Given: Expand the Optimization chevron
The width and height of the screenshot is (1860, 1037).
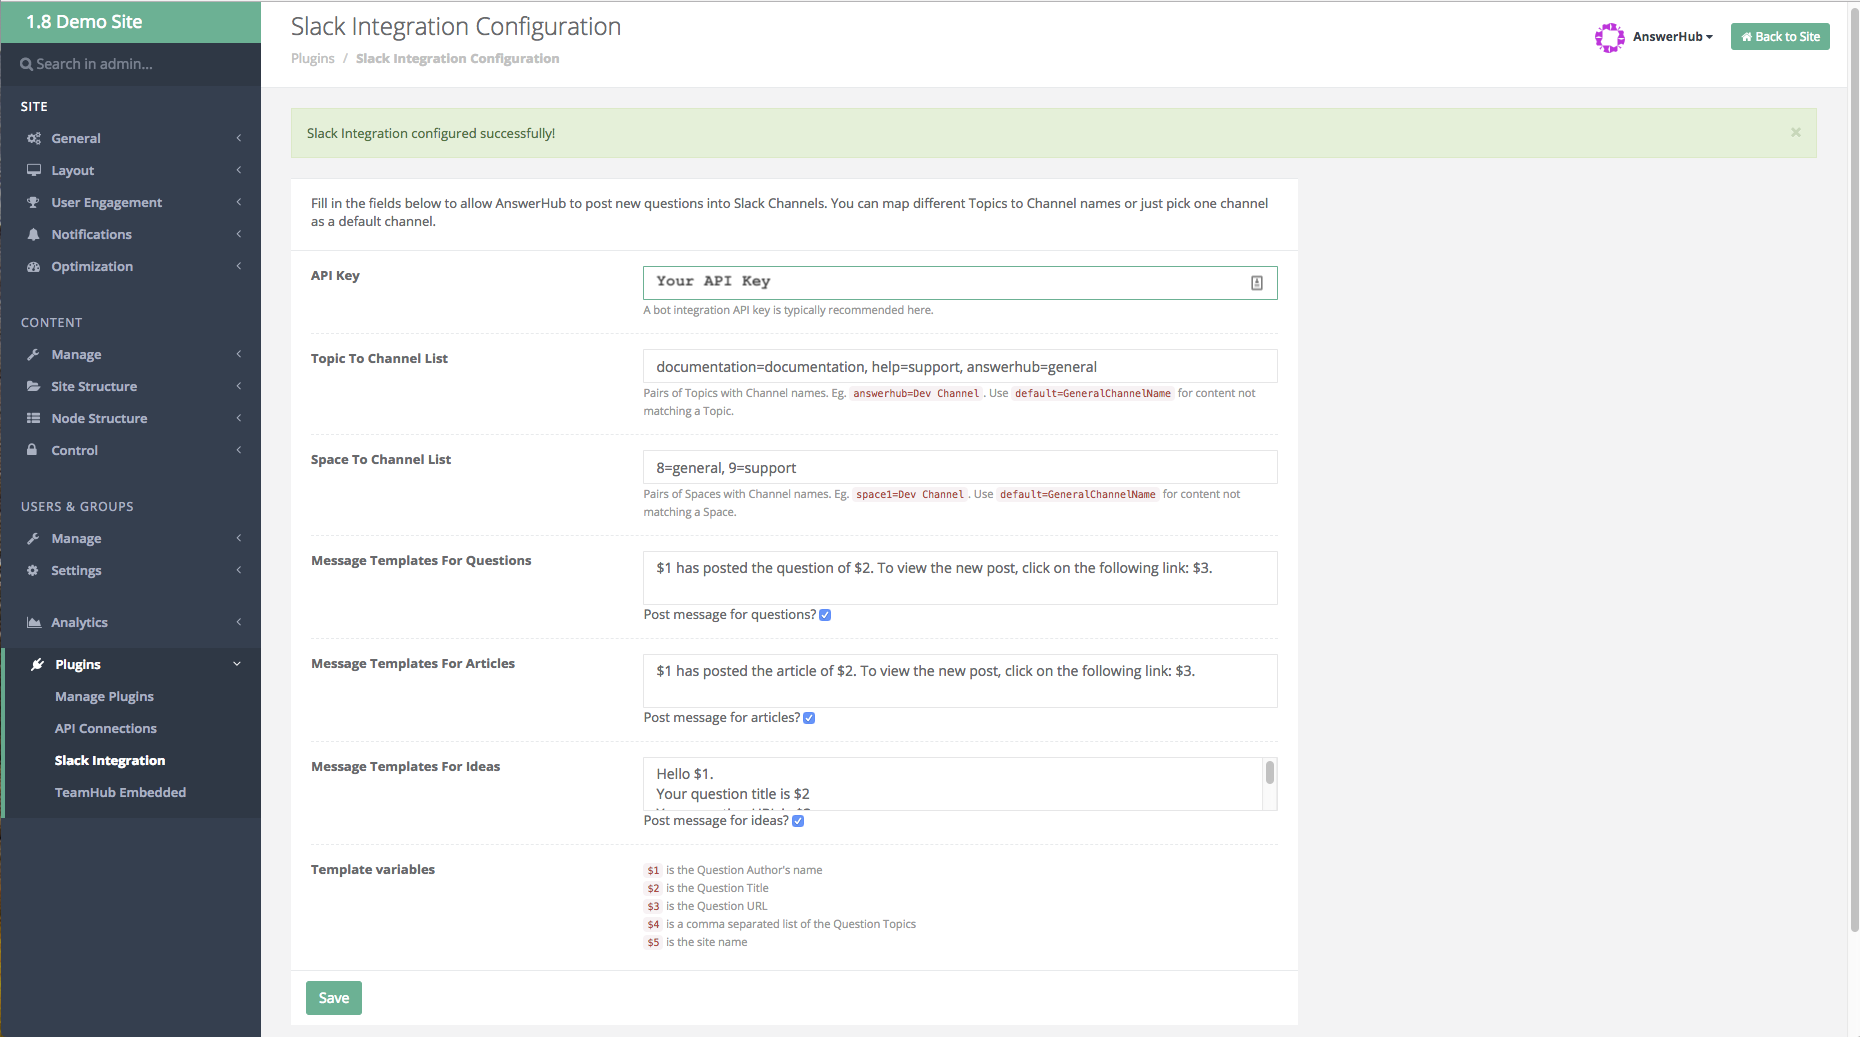Looking at the screenshot, I should coord(239,266).
